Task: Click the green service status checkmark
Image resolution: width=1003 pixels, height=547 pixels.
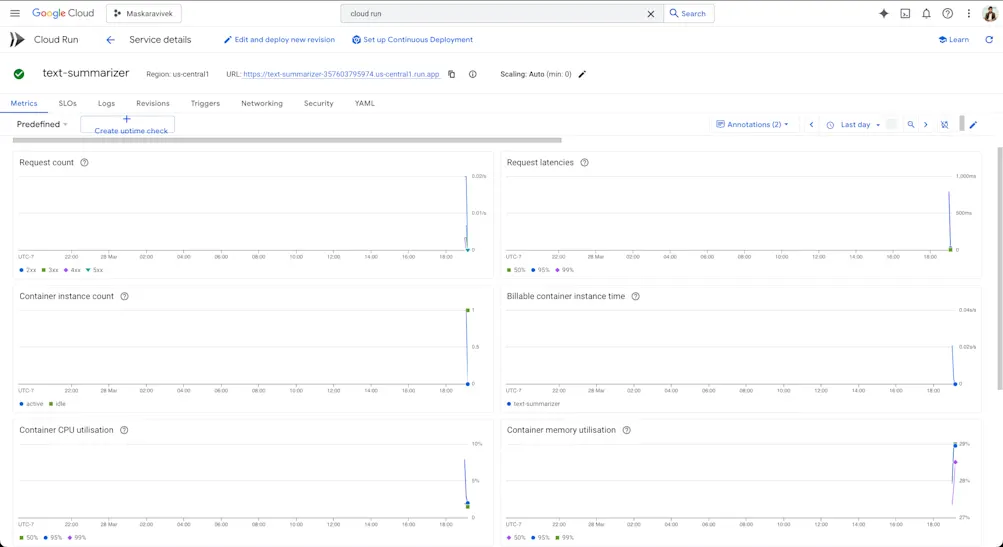Action: [x=19, y=74]
